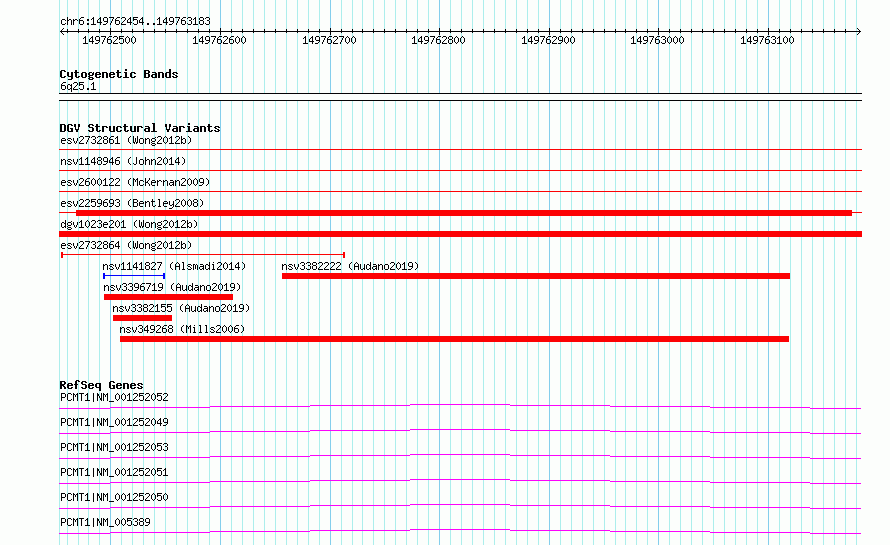The image size is (890, 545).
Task: Click the DGV Structural Variants track title
Action: click(140, 128)
